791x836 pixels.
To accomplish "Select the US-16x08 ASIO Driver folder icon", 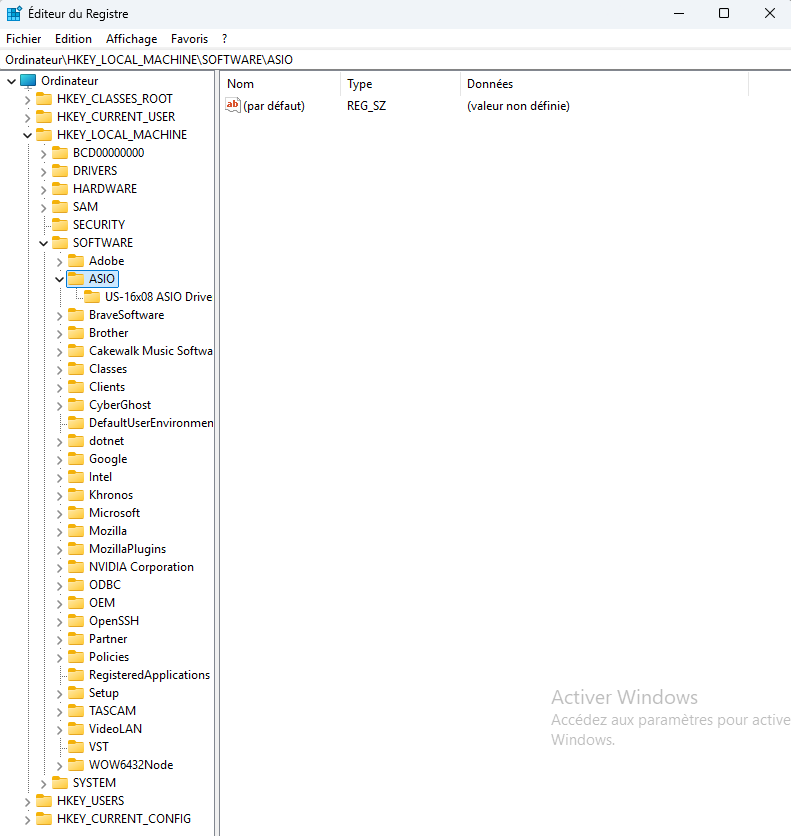I will (x=92, y=297).
